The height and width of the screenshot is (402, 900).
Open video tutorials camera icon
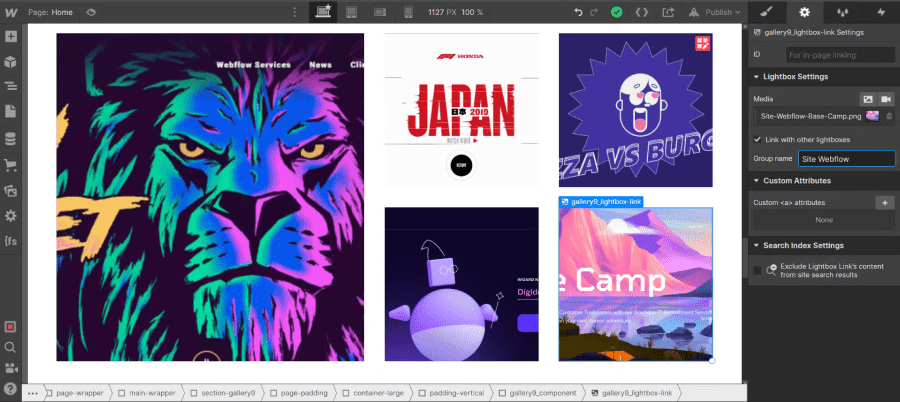(10, 368)
